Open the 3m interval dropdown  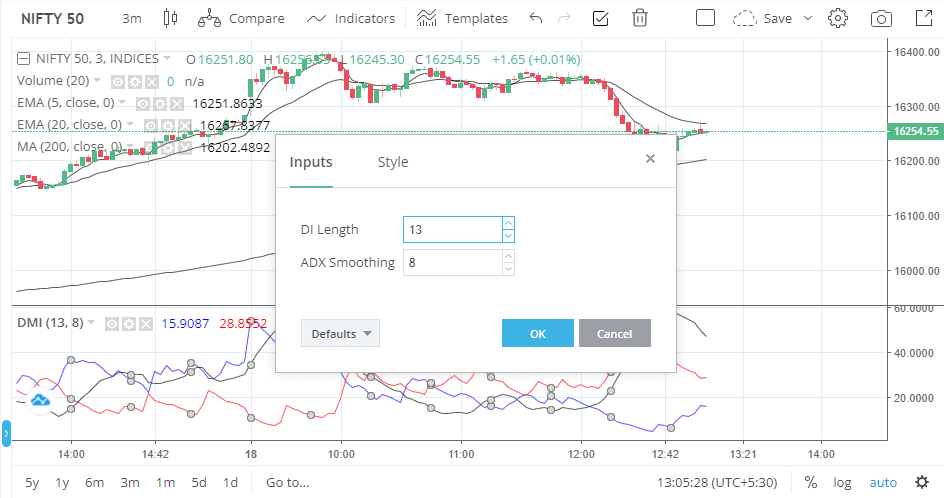click(x=132, y=19)
